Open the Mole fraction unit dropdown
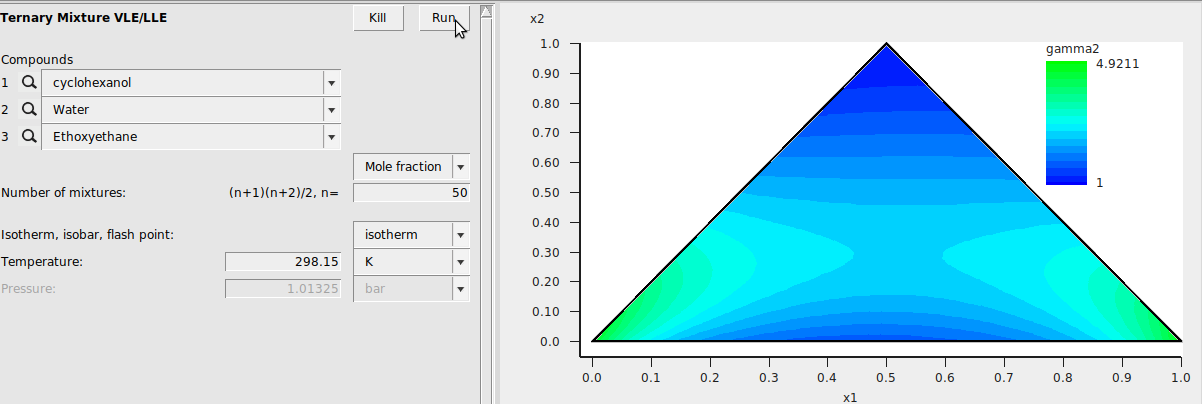The height and width of the screenshot is (404, 1202). coord(460,167)
